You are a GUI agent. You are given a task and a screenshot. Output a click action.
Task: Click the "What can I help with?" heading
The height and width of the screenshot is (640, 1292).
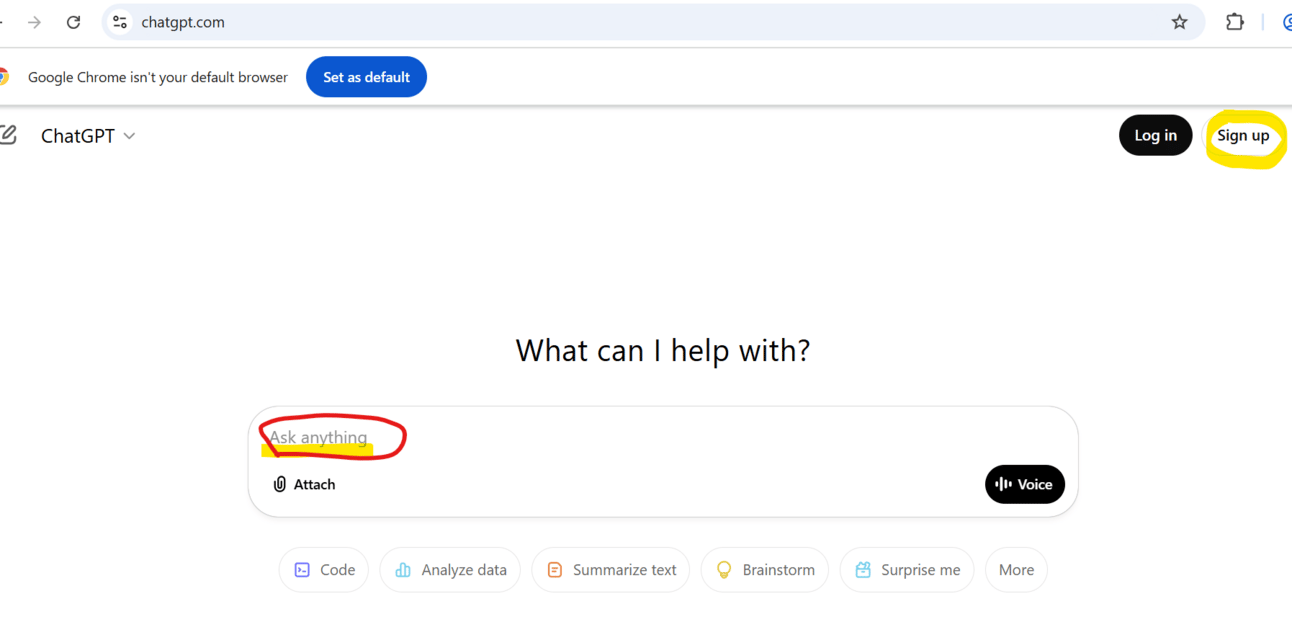click(663, 351)
